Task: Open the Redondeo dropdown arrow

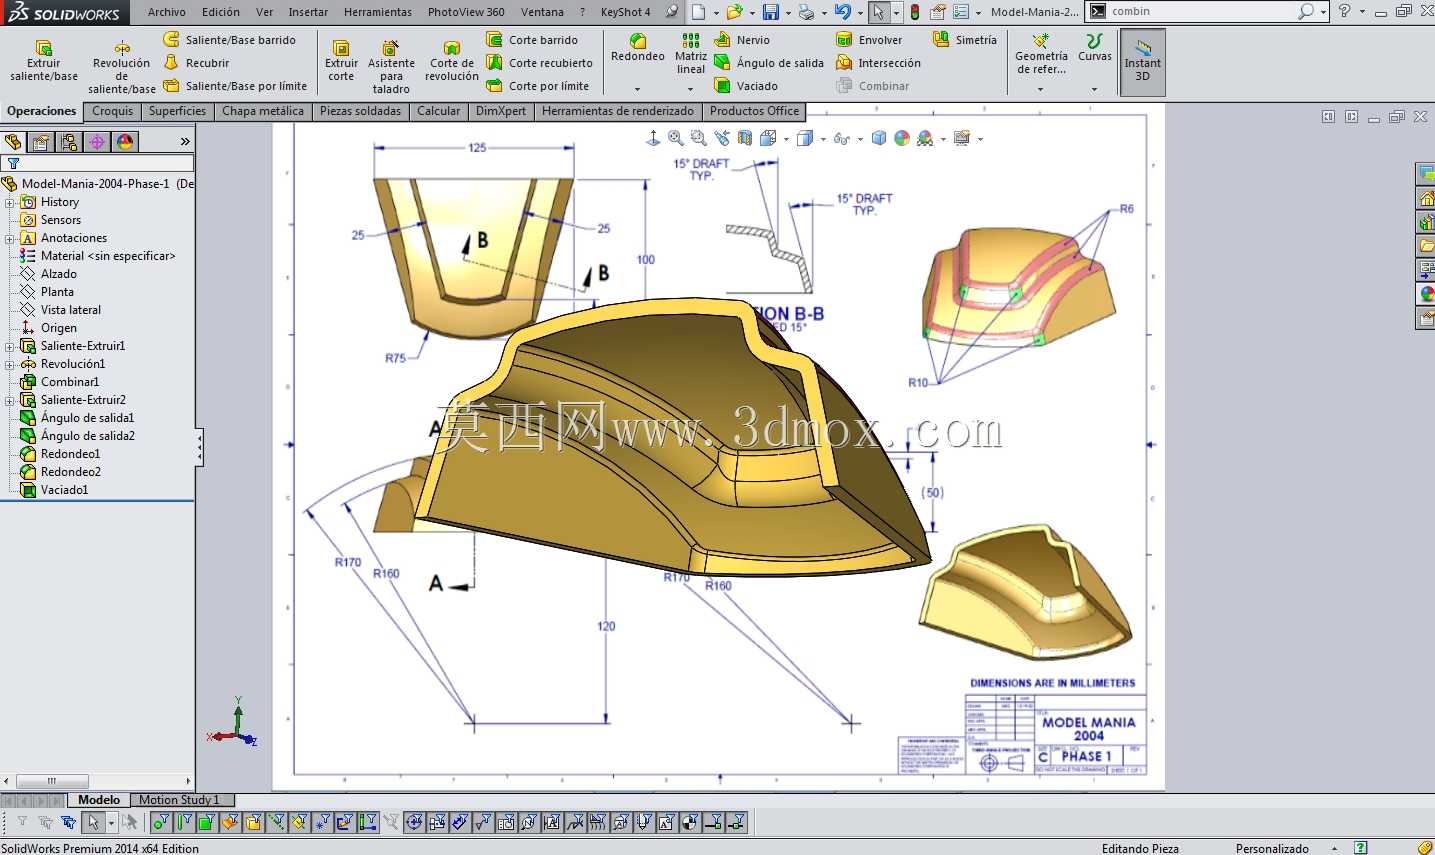Action: (x=637, y=89)
